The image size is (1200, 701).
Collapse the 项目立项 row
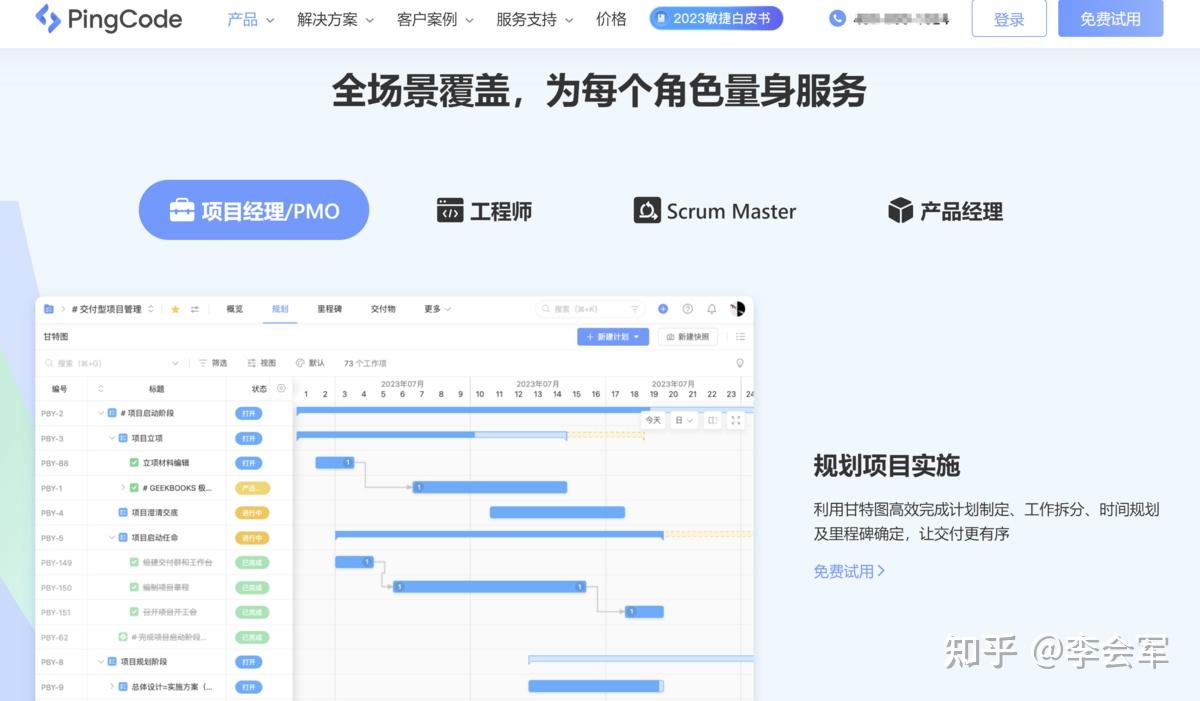pyautogui.click(x=112, y=438)
